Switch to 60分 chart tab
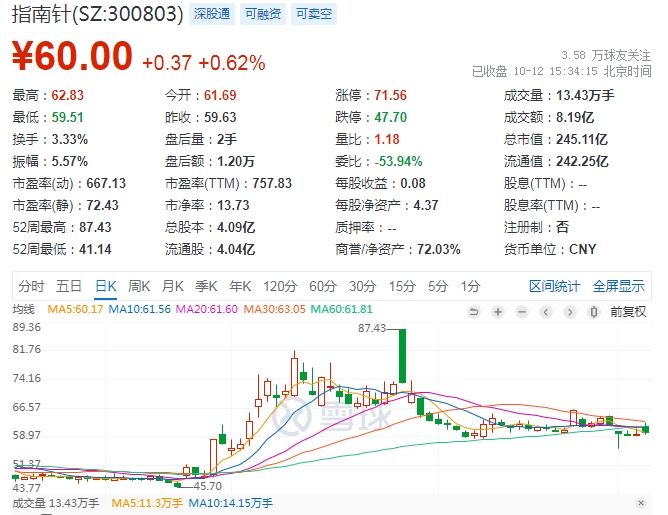Image resolution: width=668 pixels, height=515 pixels. pyautogui.click(x=323, y=286)
